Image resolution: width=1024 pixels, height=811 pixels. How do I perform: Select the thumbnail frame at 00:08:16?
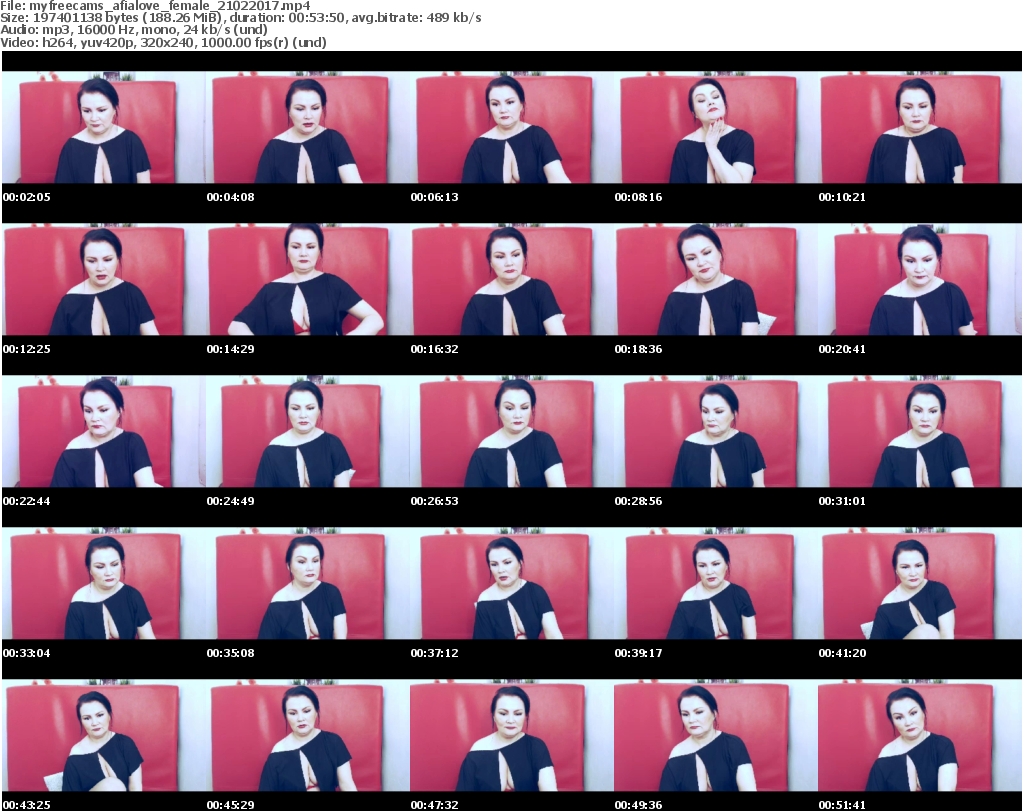[715, 127]
